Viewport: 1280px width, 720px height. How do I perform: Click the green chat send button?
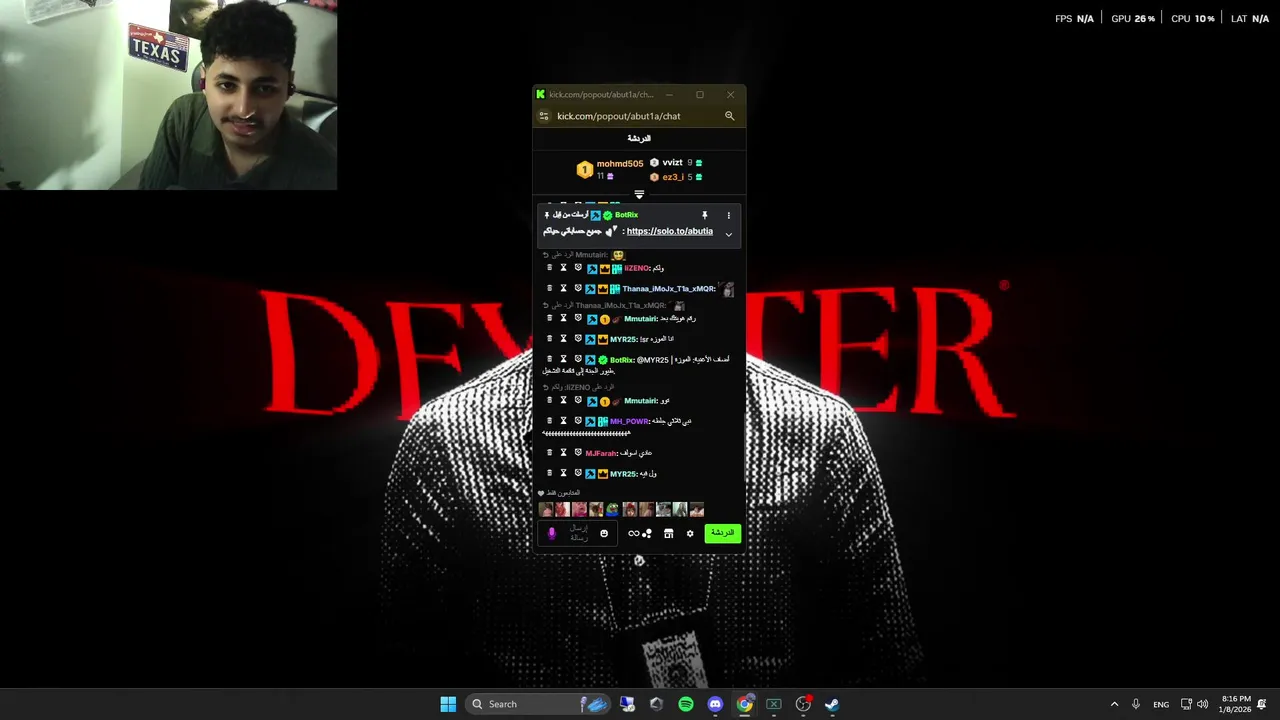click(722, 533)
